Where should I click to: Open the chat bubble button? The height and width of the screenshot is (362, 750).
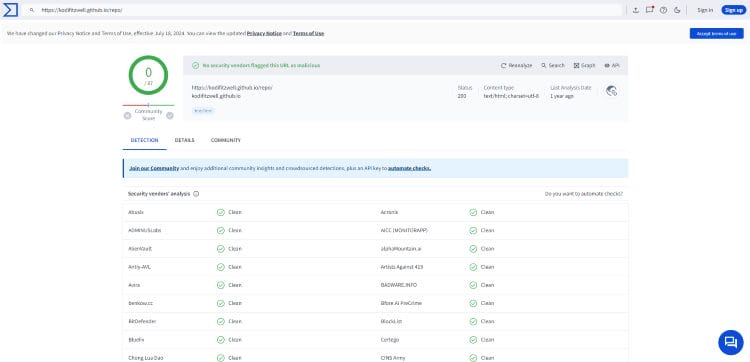tap(731, 342)
